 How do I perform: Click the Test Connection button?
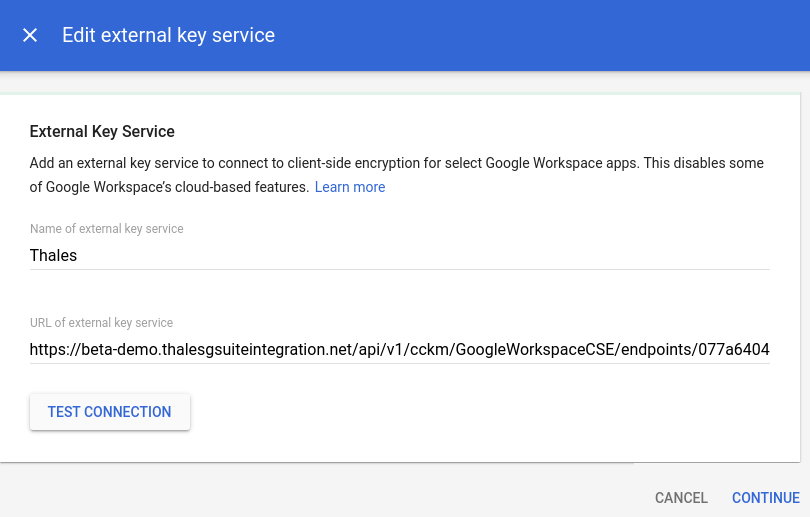point(110,412)
